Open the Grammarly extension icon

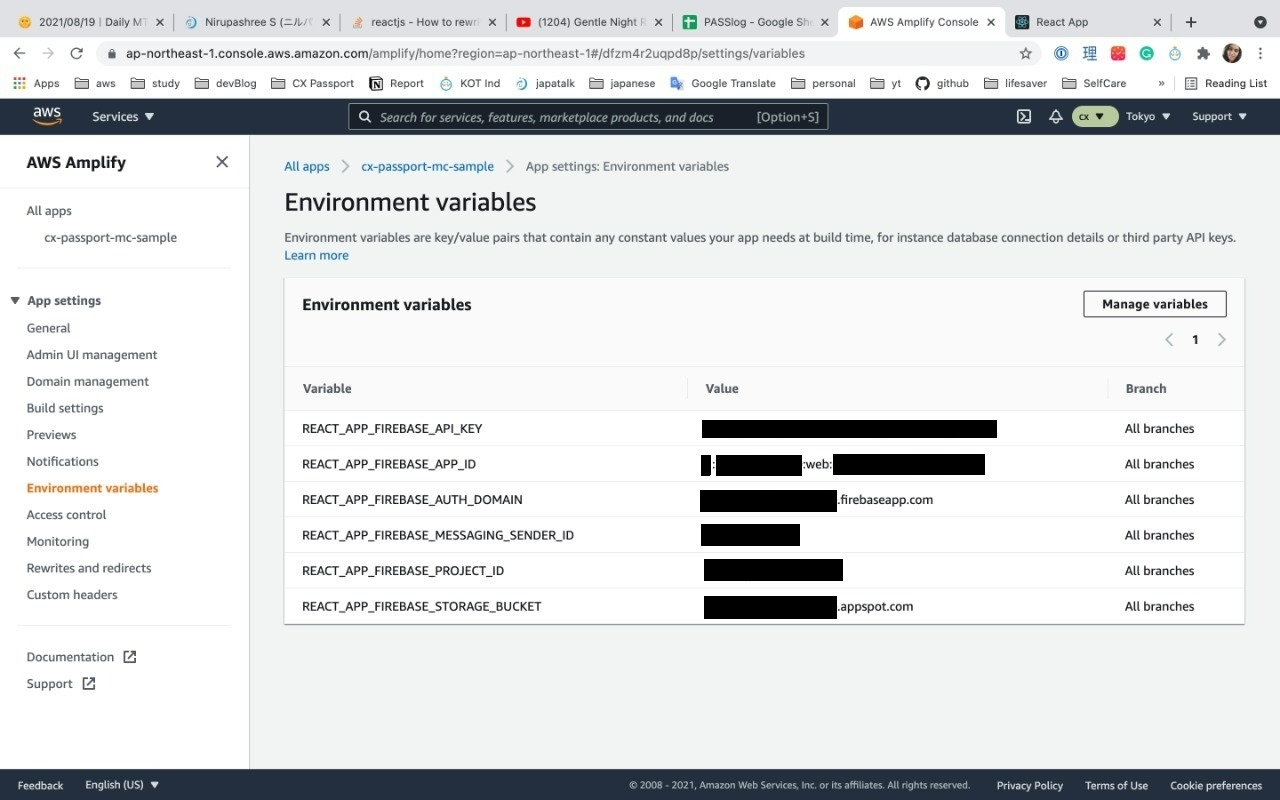pyautogui.click(x=1146, y=53)
